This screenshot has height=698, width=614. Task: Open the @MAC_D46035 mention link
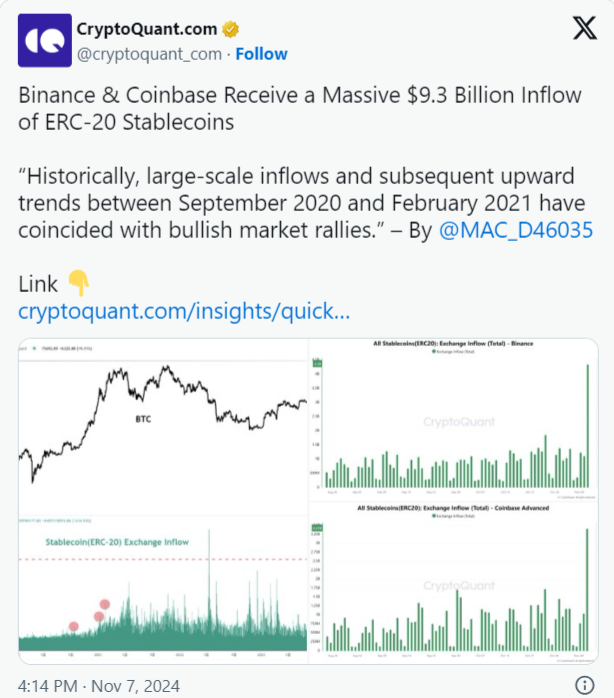[516, 230]
